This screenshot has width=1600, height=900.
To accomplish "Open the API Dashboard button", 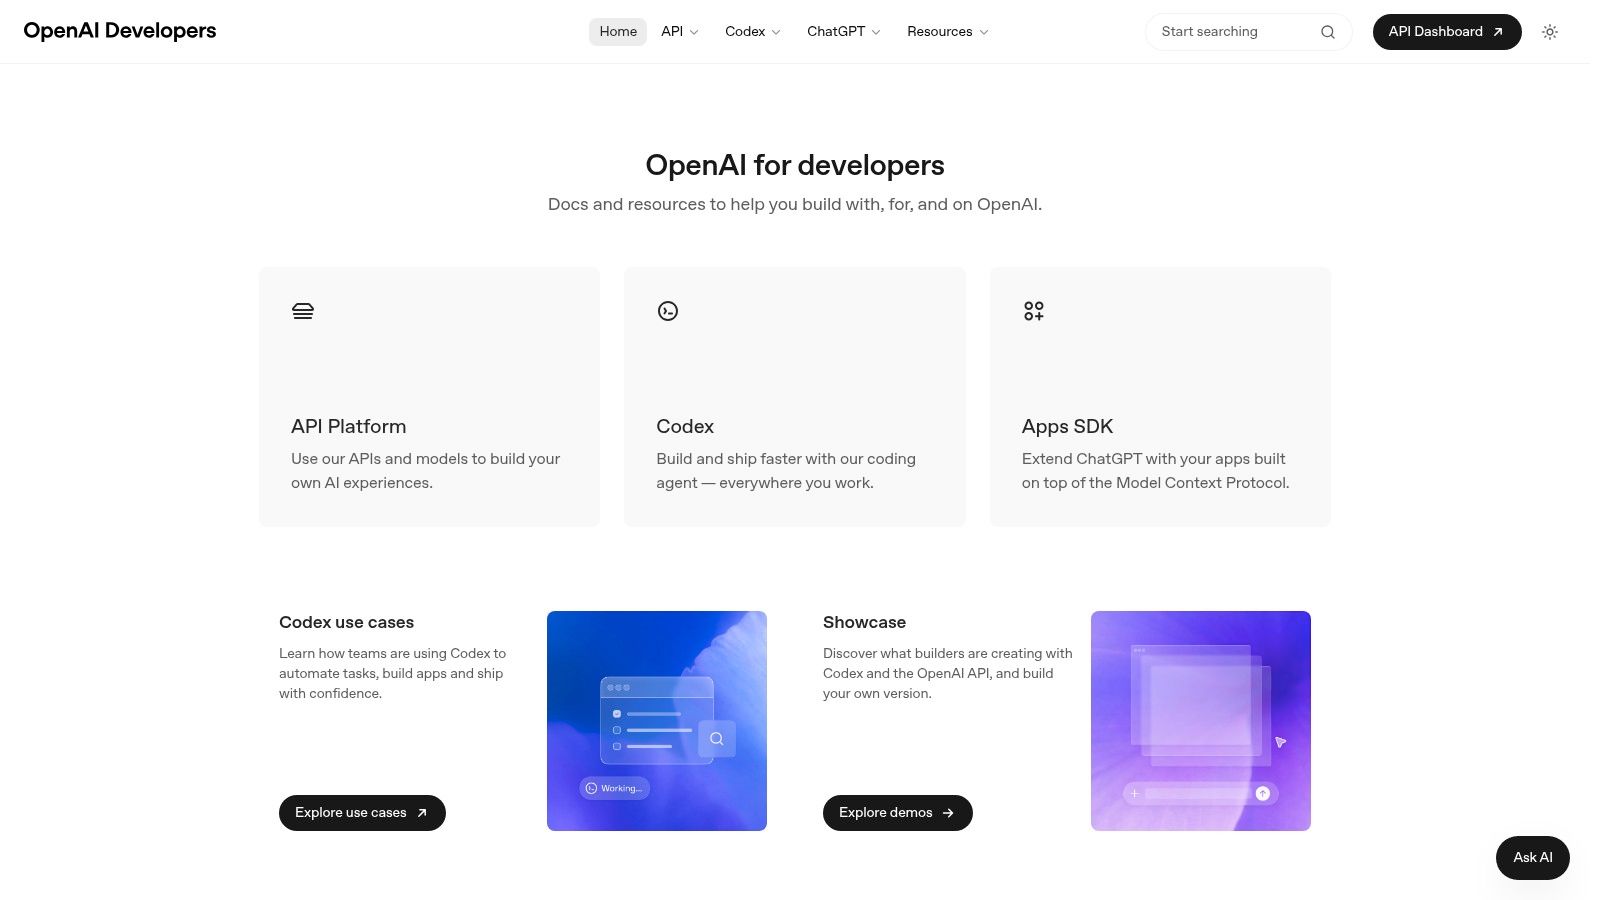I will (x=1447, y=32).
